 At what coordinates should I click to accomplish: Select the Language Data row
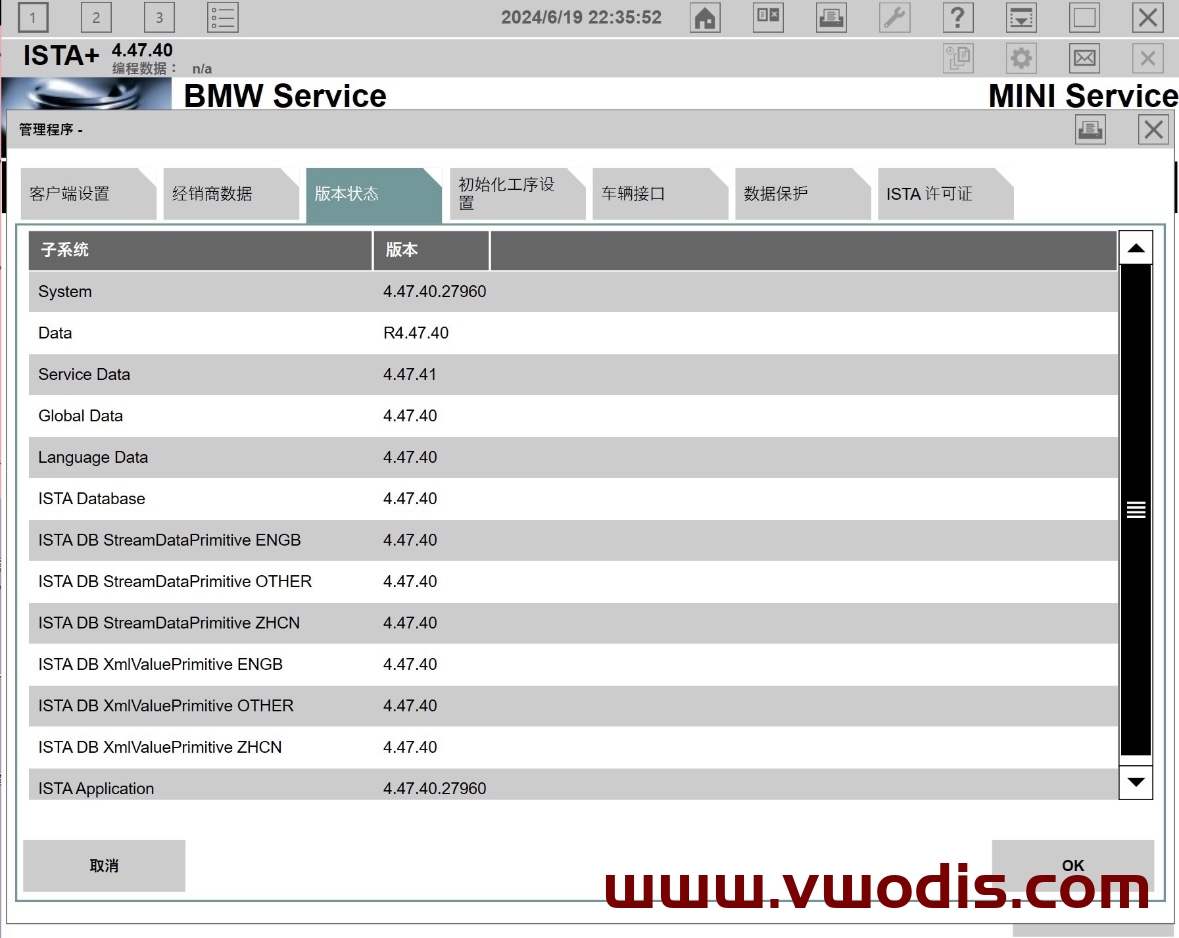click(573, 457)
